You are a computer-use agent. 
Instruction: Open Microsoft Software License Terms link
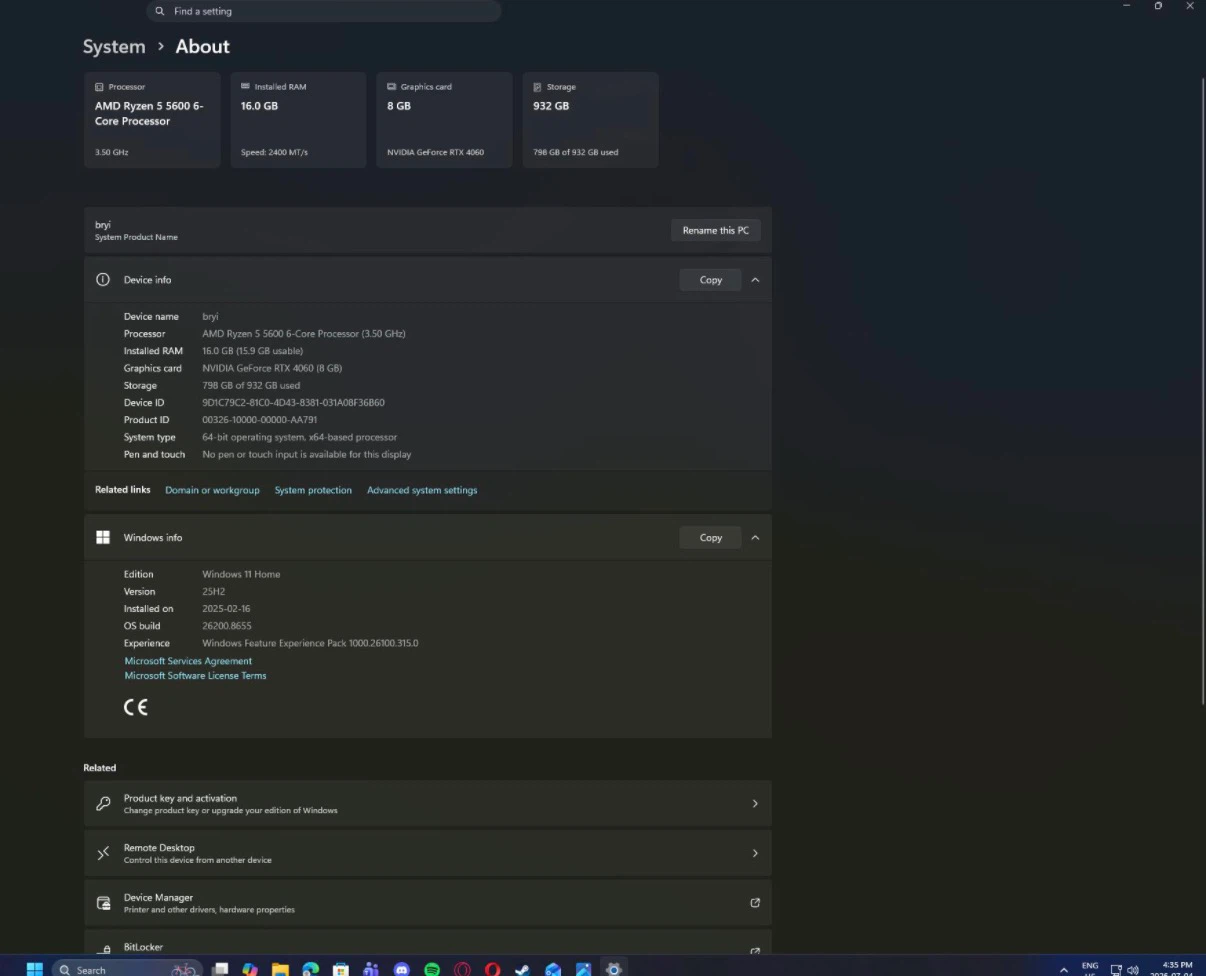pos(195,676)
